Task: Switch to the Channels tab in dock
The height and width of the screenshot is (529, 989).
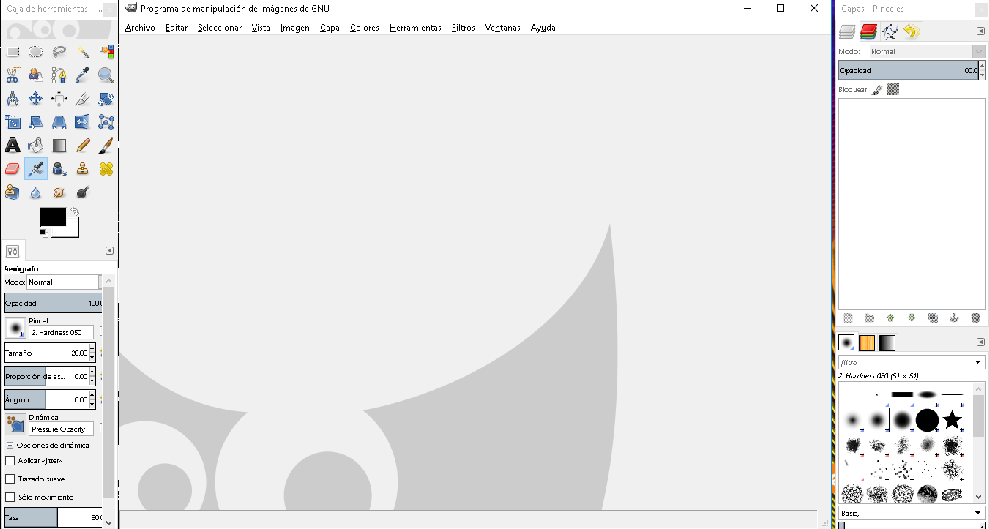Action: click(x=869, y=31)
